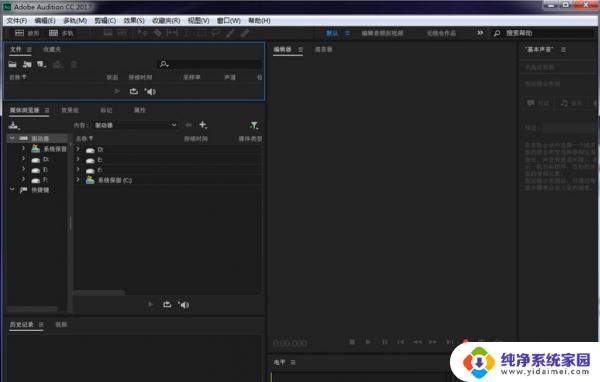This screenshot has width=600, height=382.
Task: Toggle spectral frequency display icon in toolbar
Action: (108, 33)
